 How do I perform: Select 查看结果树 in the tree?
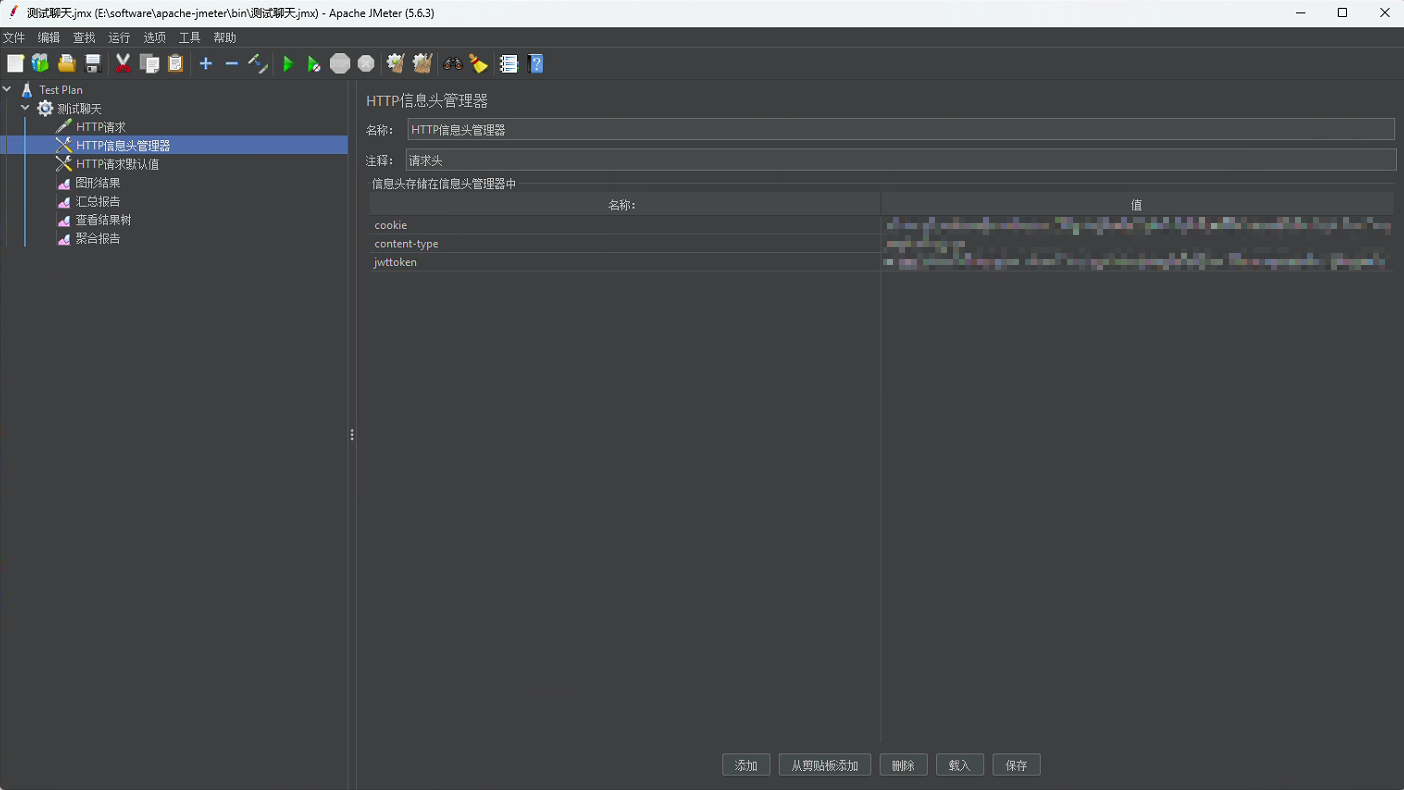[x=103, y=220]
